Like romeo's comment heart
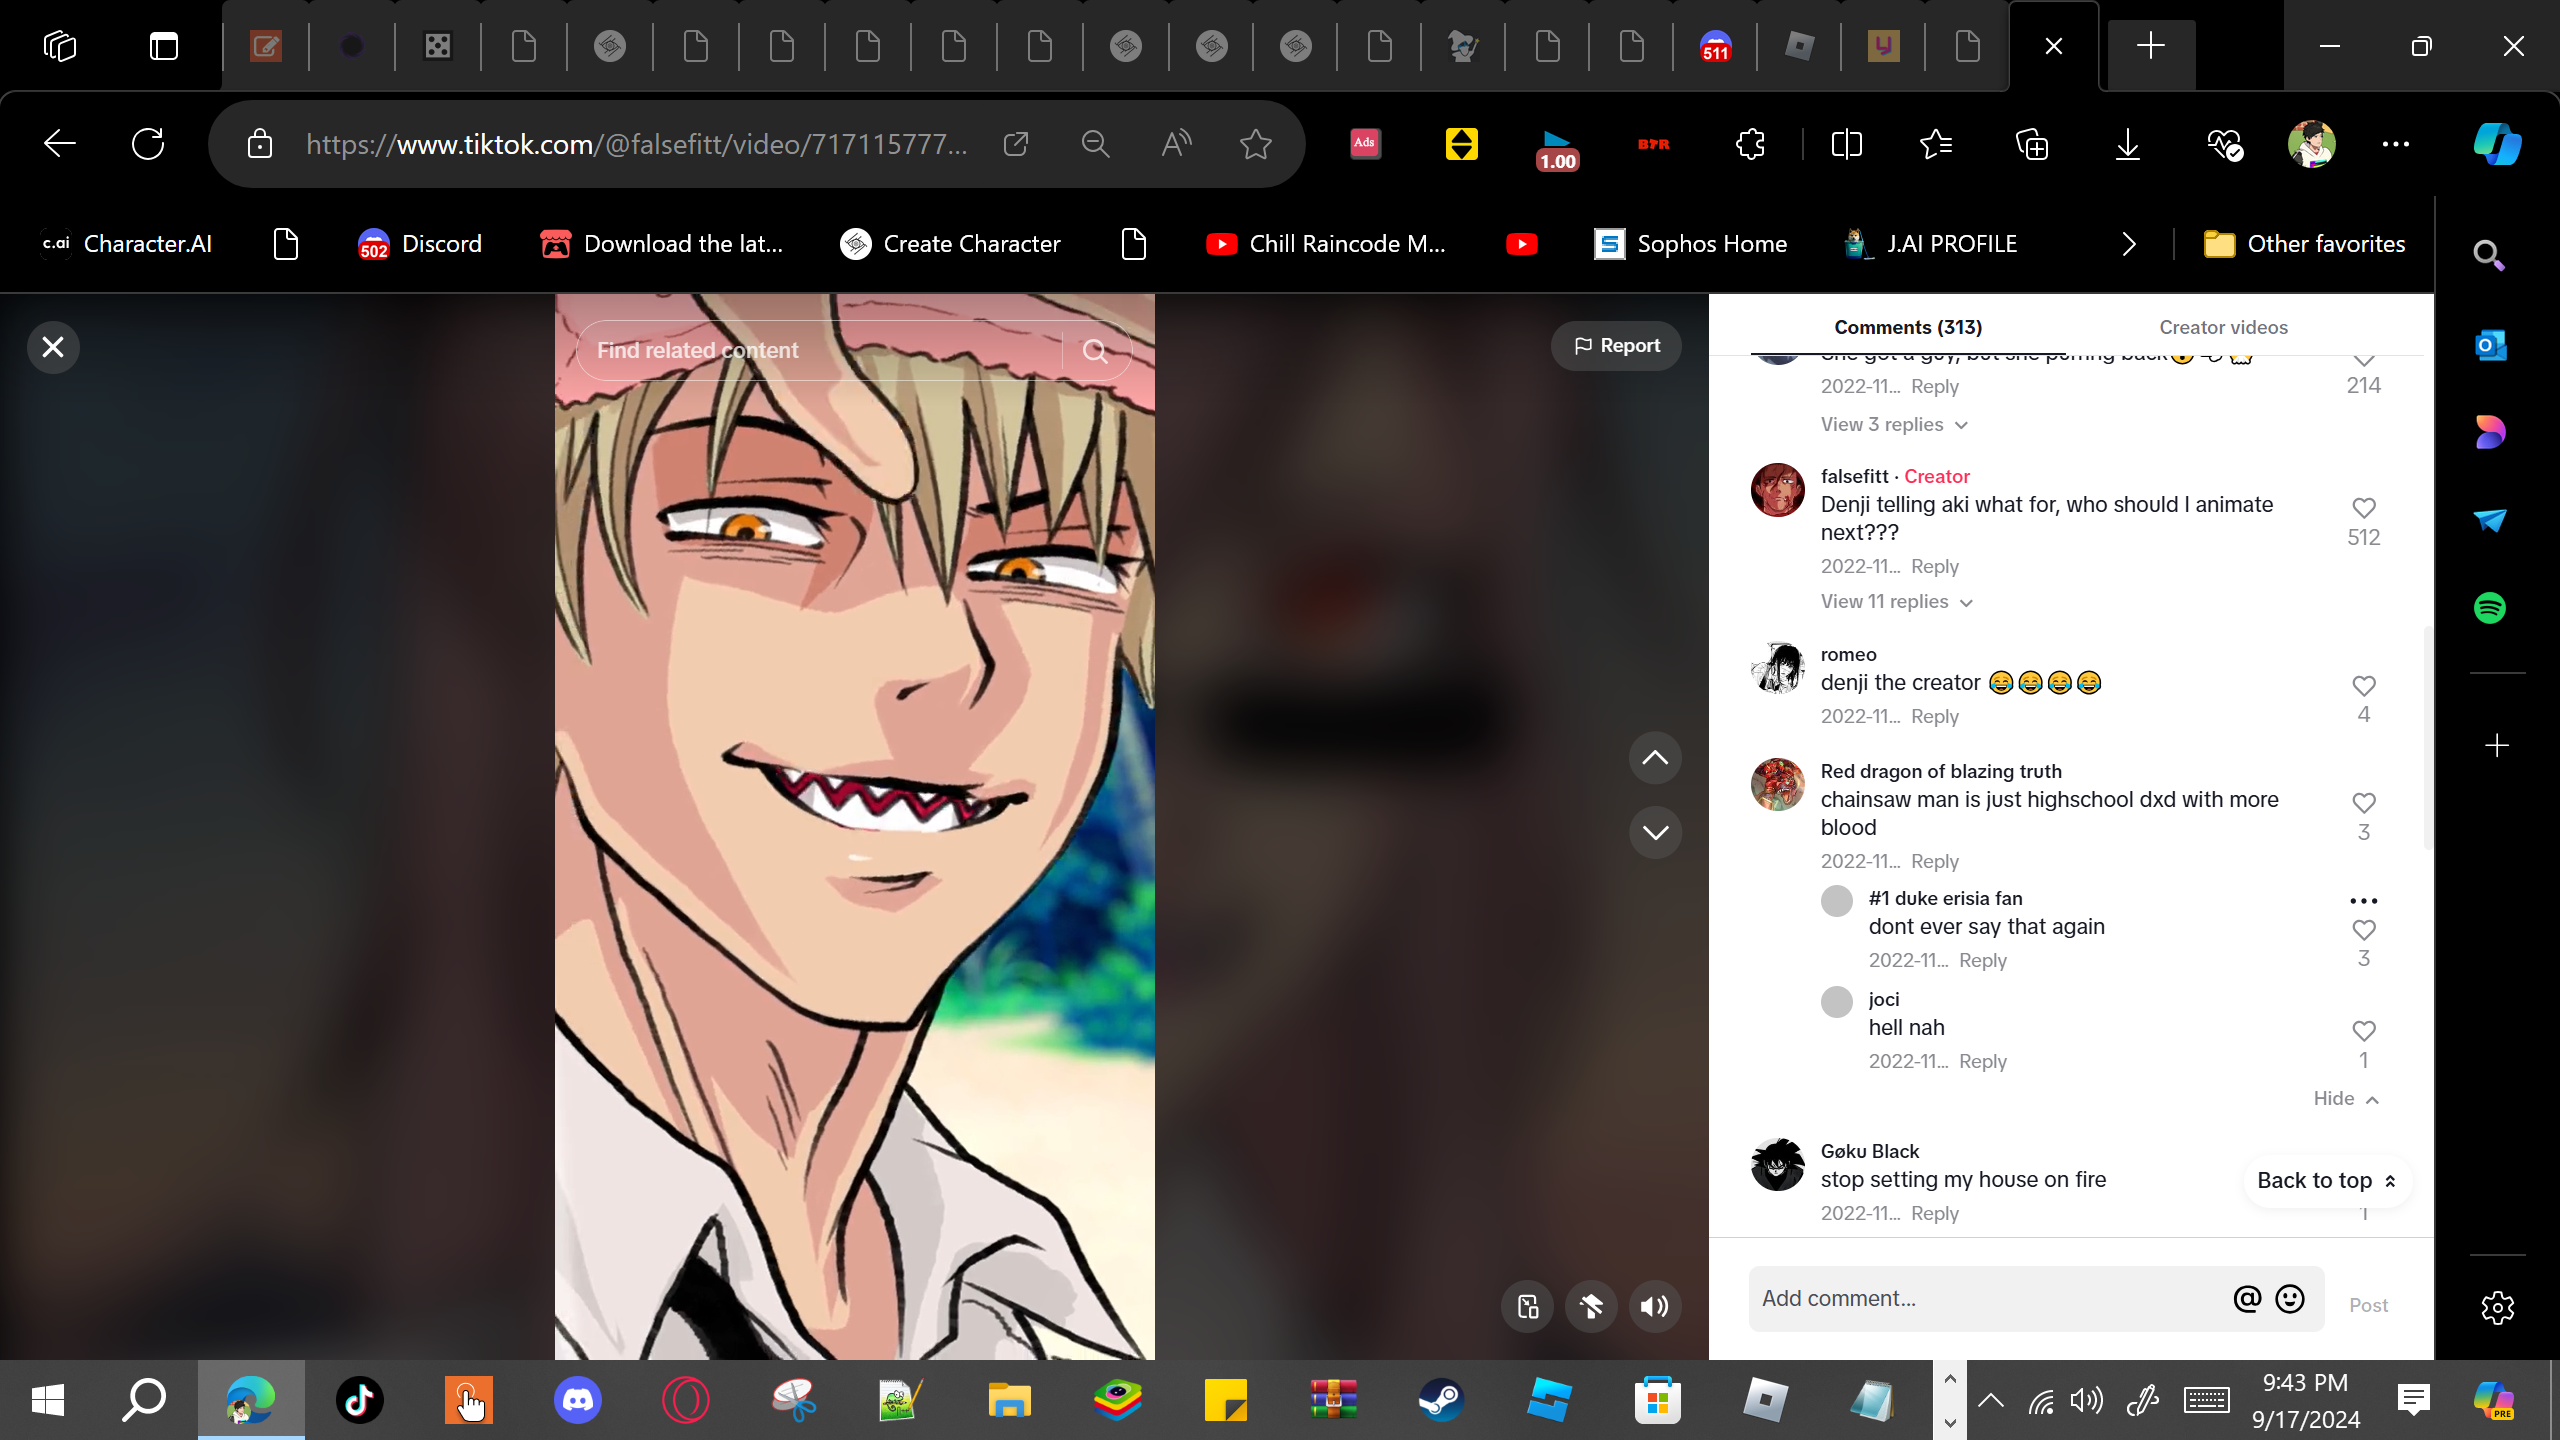Viewport: 2560px width, 1440px height. point(2363,686)
